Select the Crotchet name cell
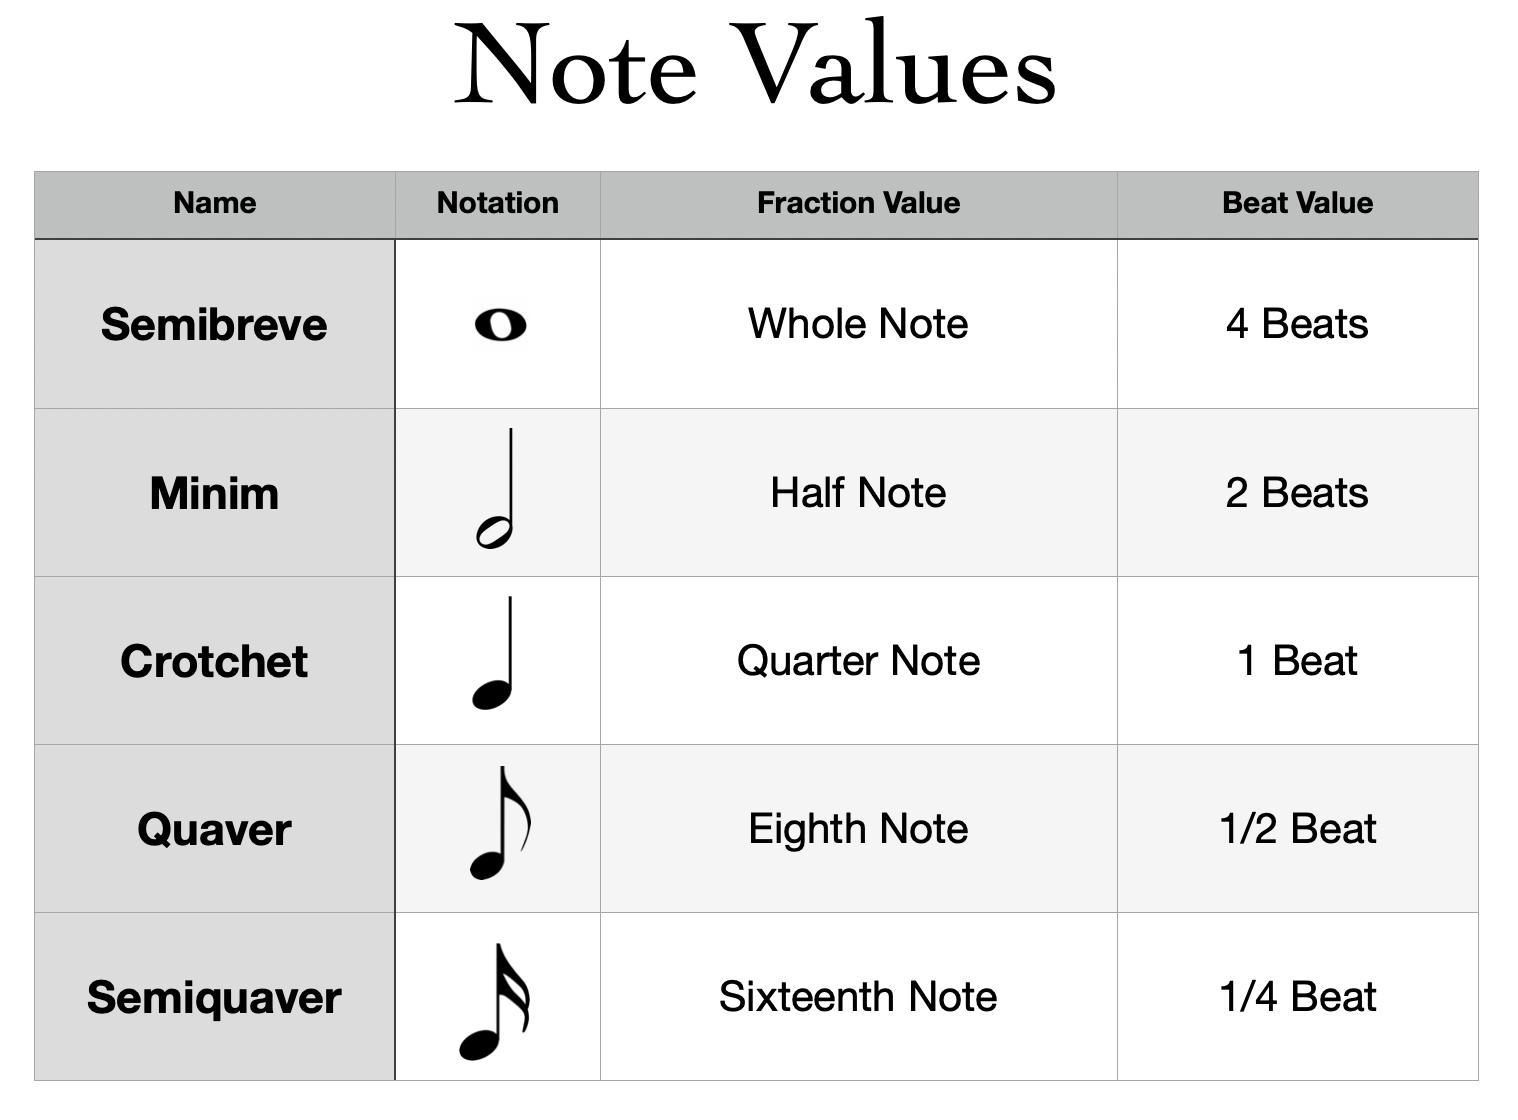The width and height of the screenshot is (1518, 1120). (215, 661)
